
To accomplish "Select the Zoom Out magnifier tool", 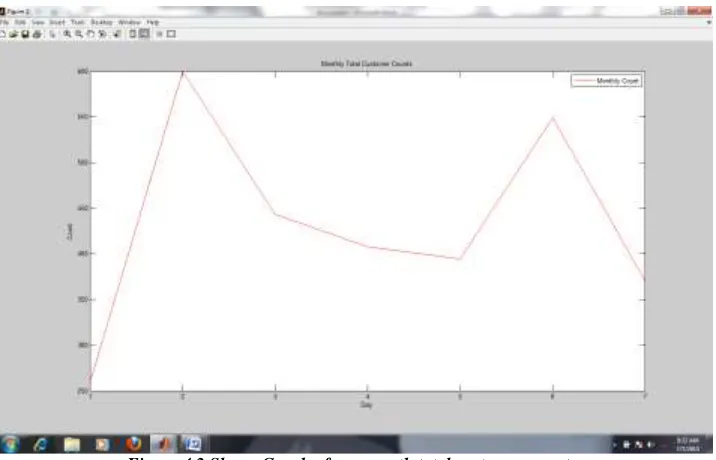I will (79, 34).
